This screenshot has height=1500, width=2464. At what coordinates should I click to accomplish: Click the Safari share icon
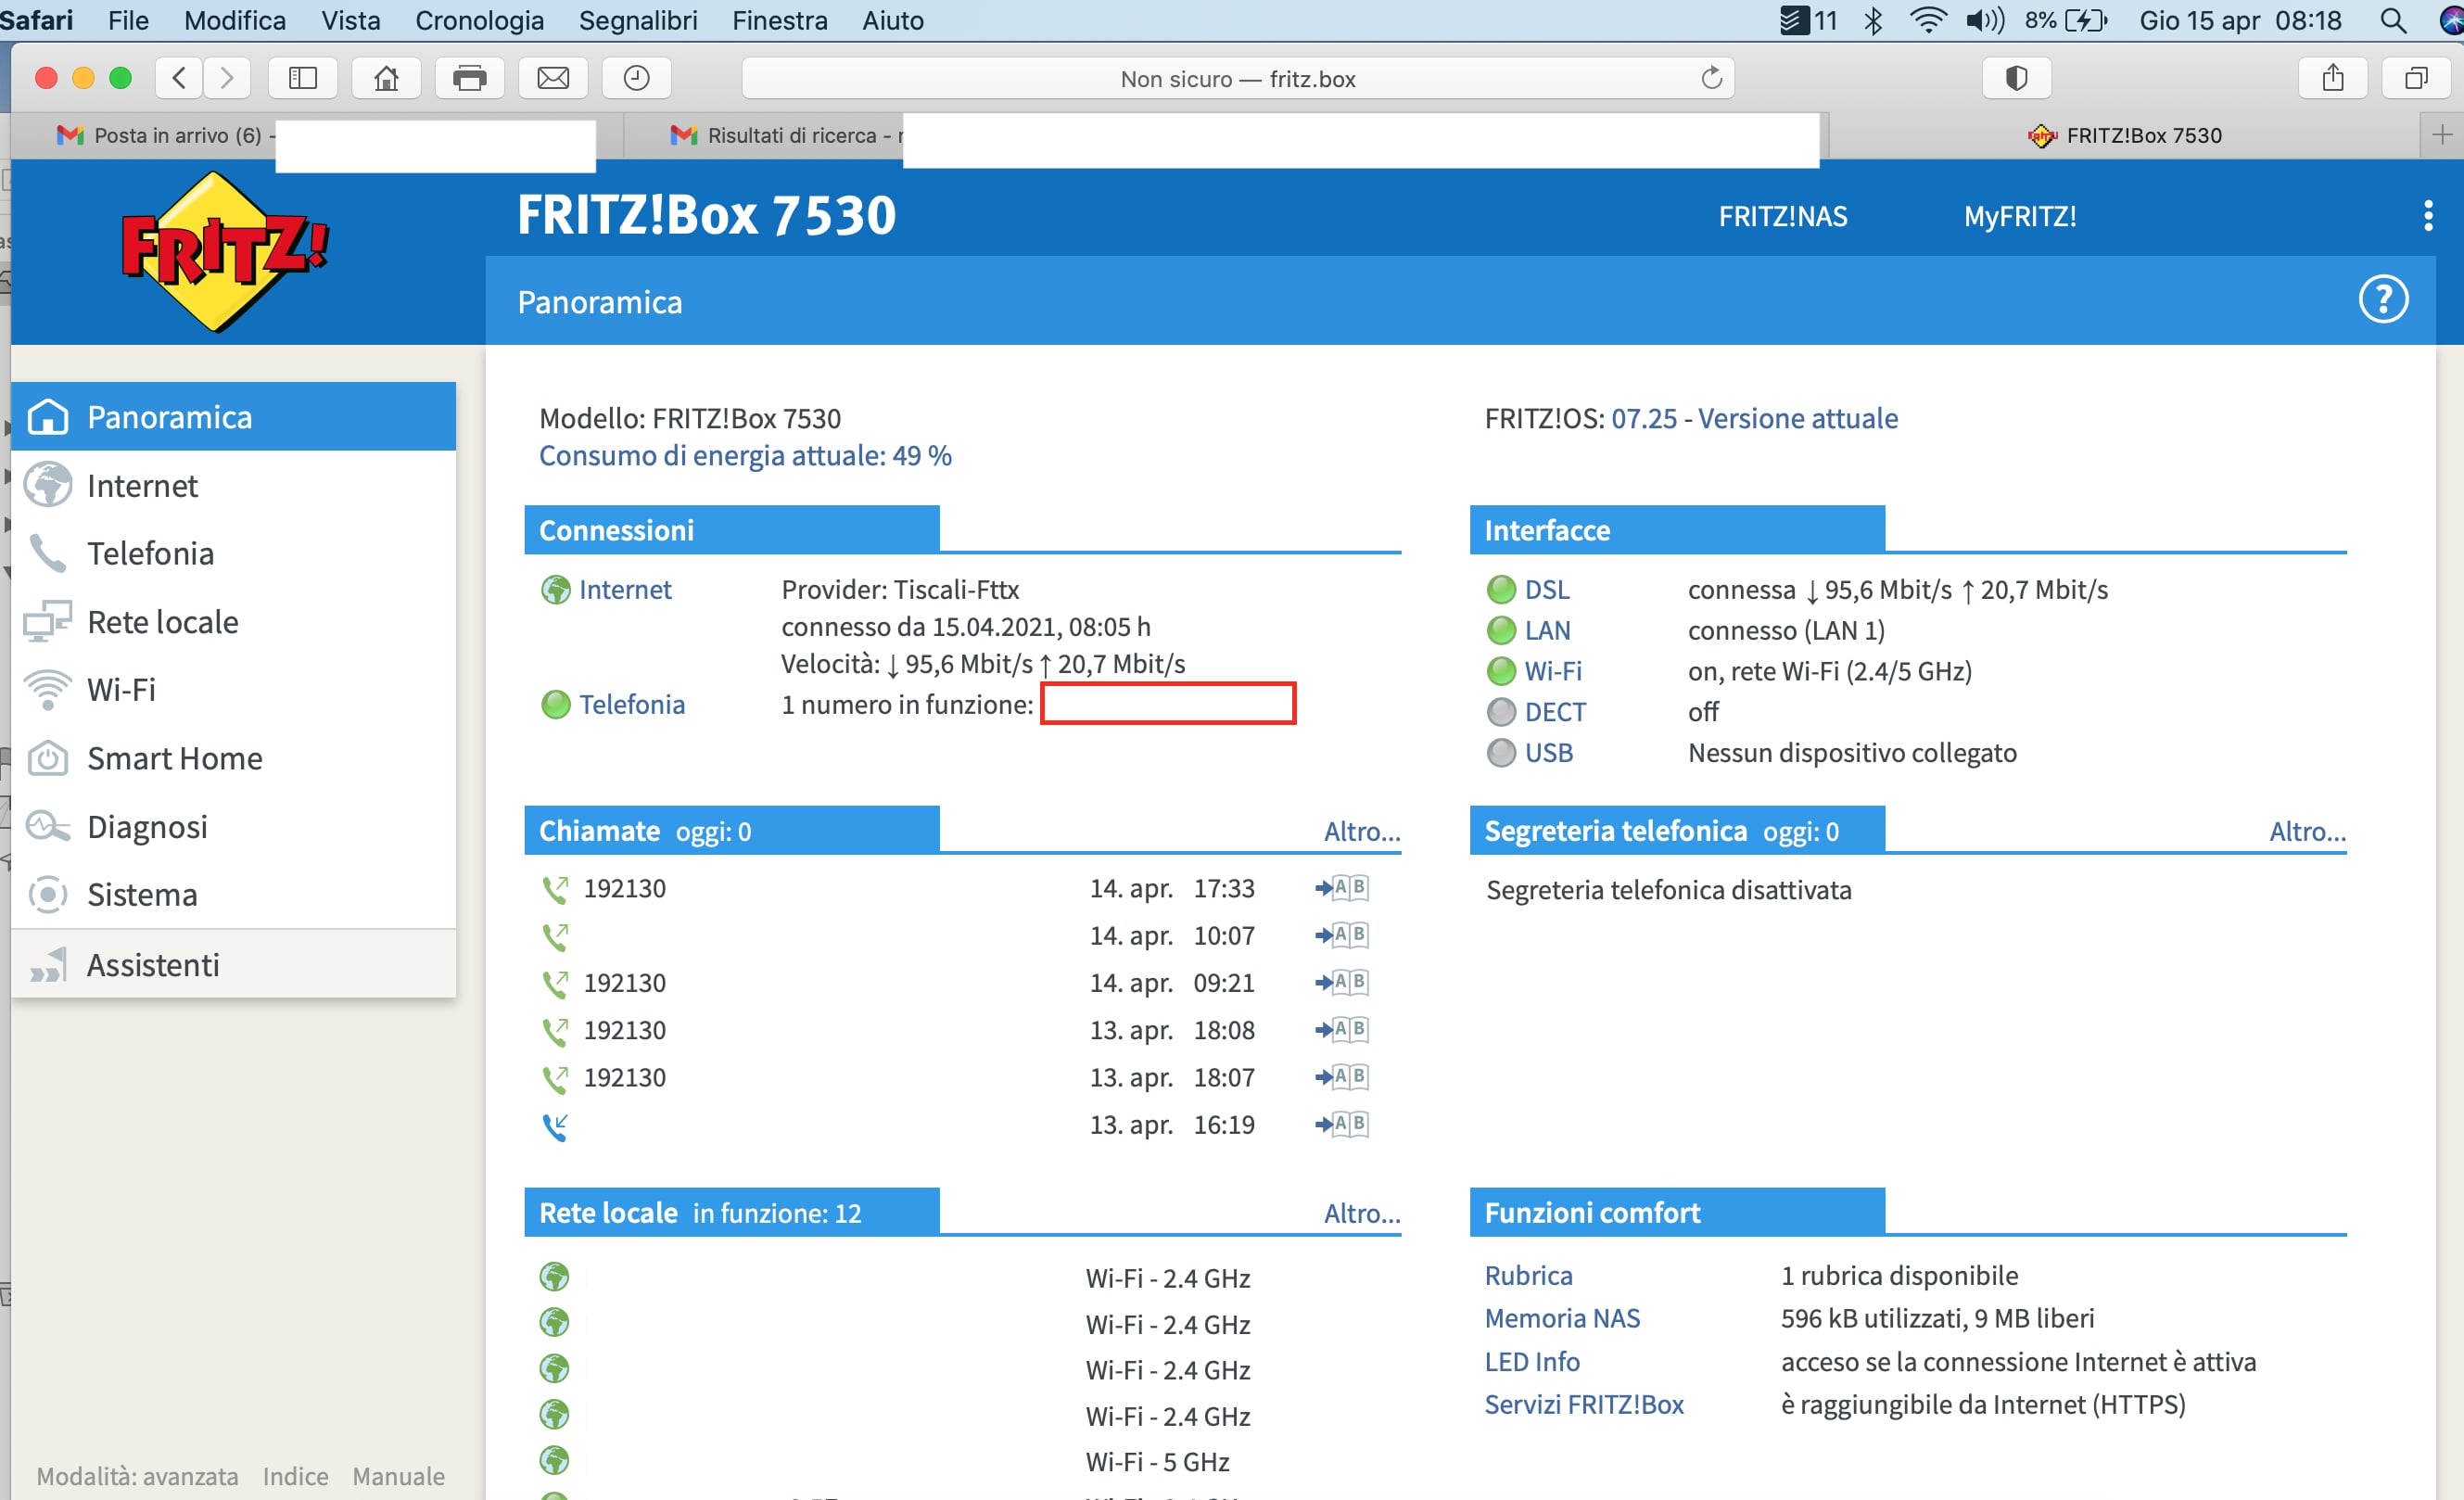[2333, 78]
